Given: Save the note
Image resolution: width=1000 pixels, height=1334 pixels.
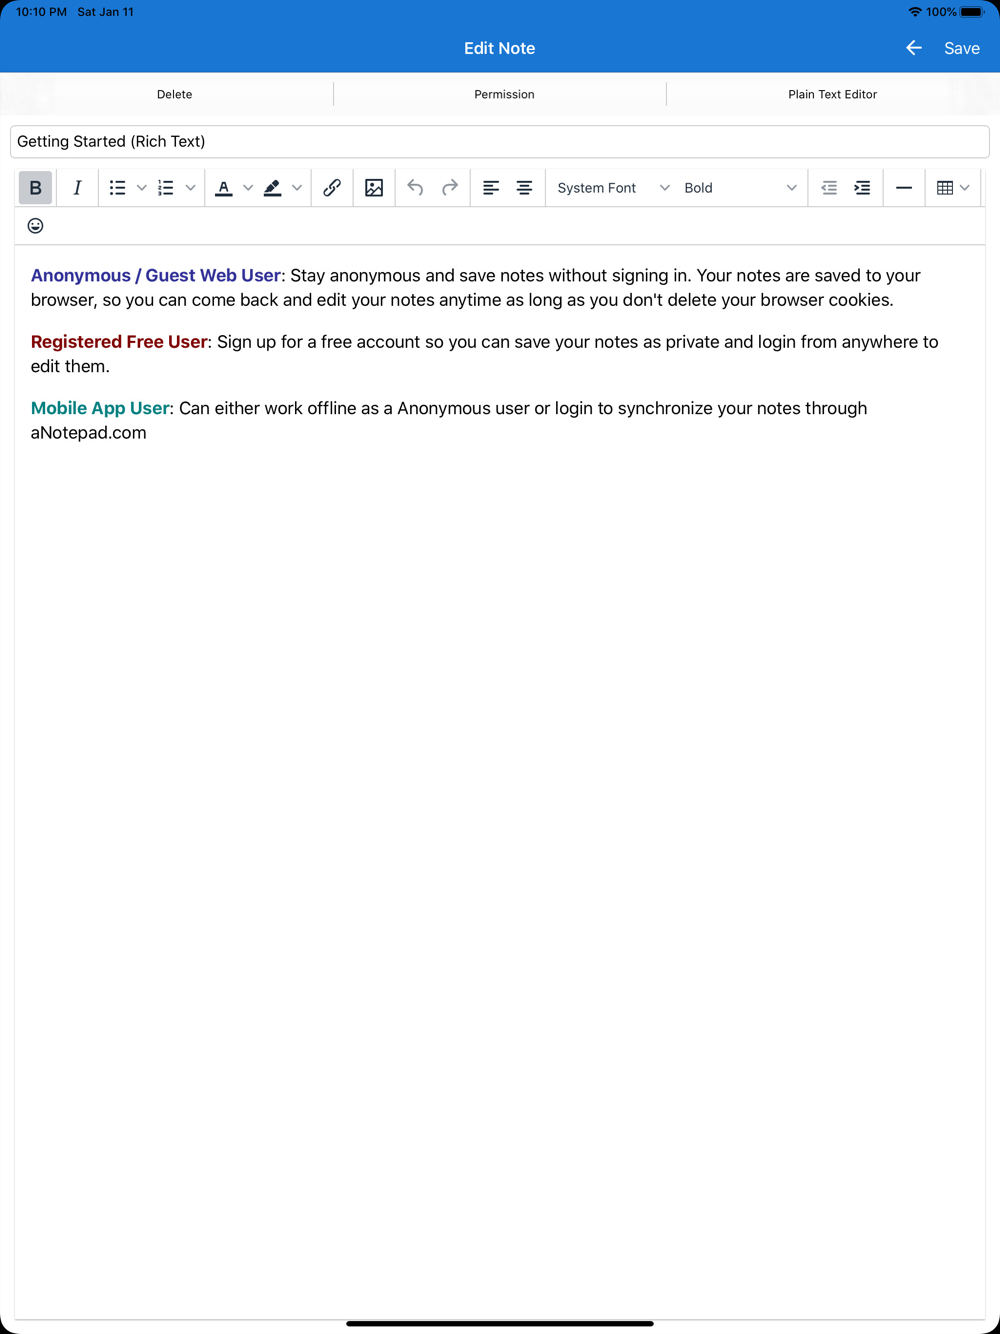Looking at the screenshot, I should 962,48.
